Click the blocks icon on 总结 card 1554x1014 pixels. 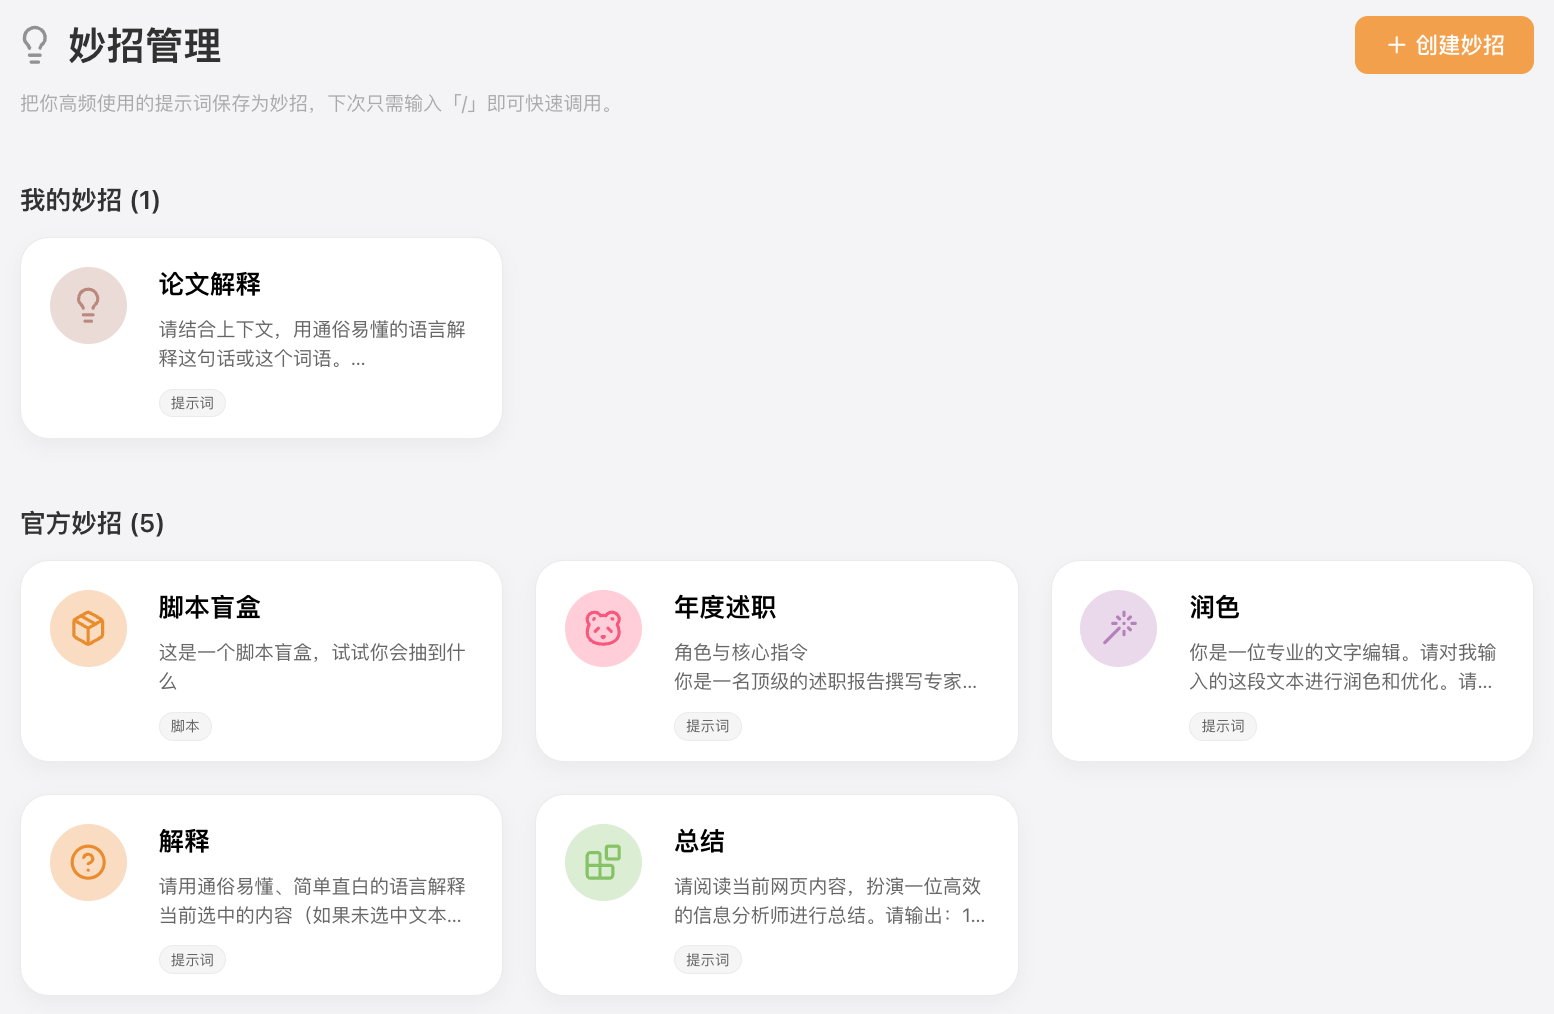pyautogui.click(x=603, y=862)
